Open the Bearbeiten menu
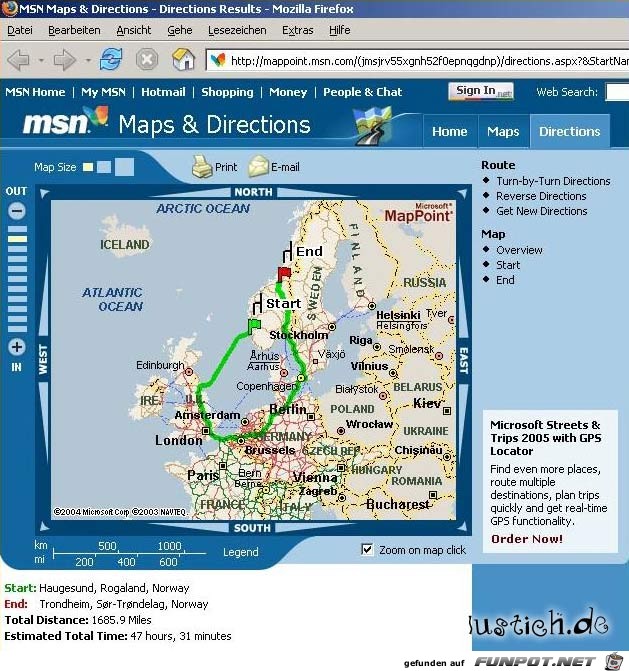This screenshot has width=629, height=671. pyautogui.click(x=74, y=30)
